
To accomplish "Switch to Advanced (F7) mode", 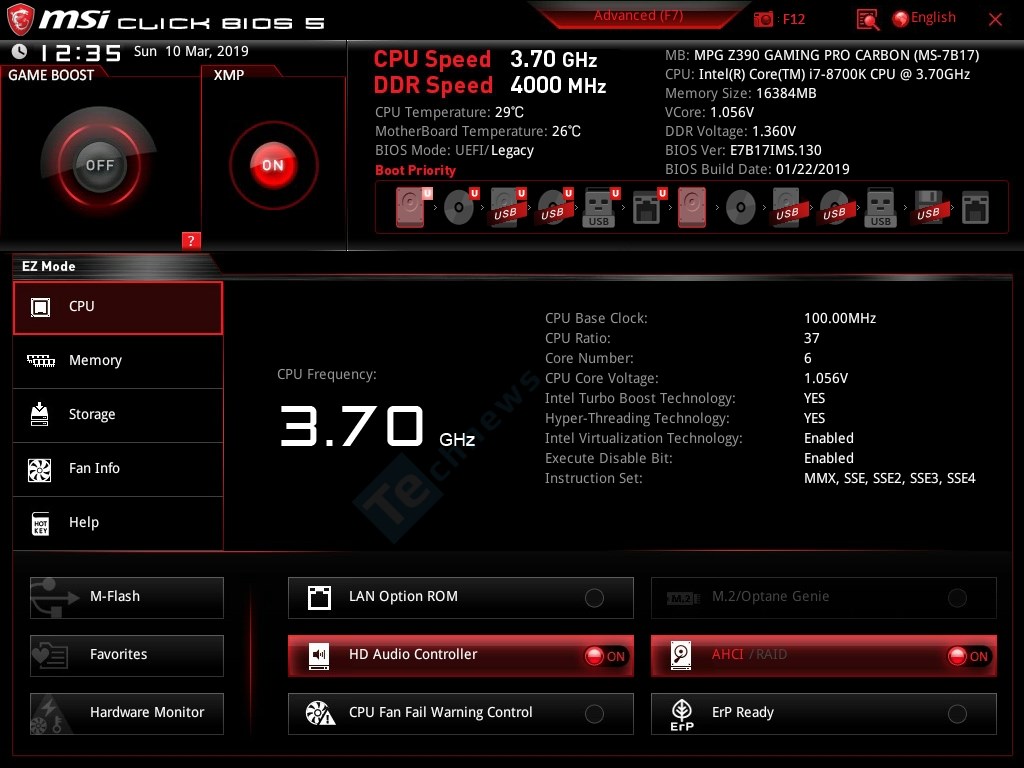I will click(638, 16).
